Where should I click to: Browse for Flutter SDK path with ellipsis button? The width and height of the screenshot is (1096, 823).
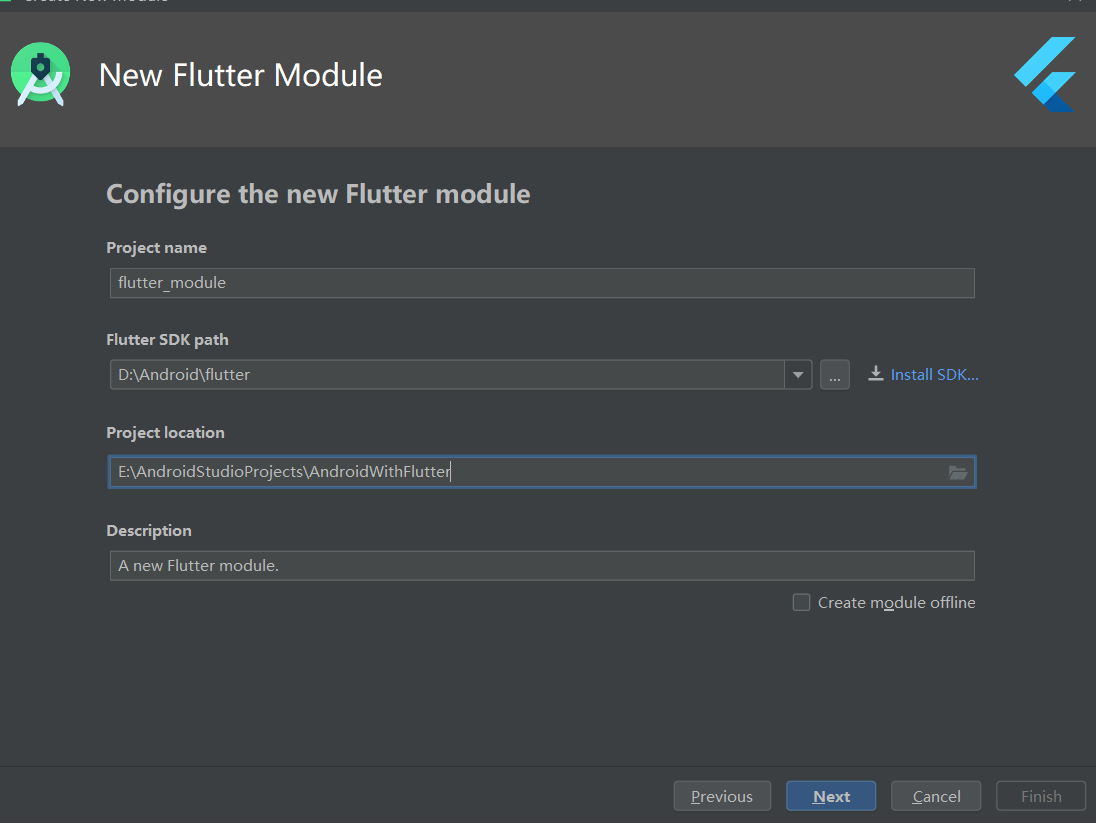tap(835, 375)
